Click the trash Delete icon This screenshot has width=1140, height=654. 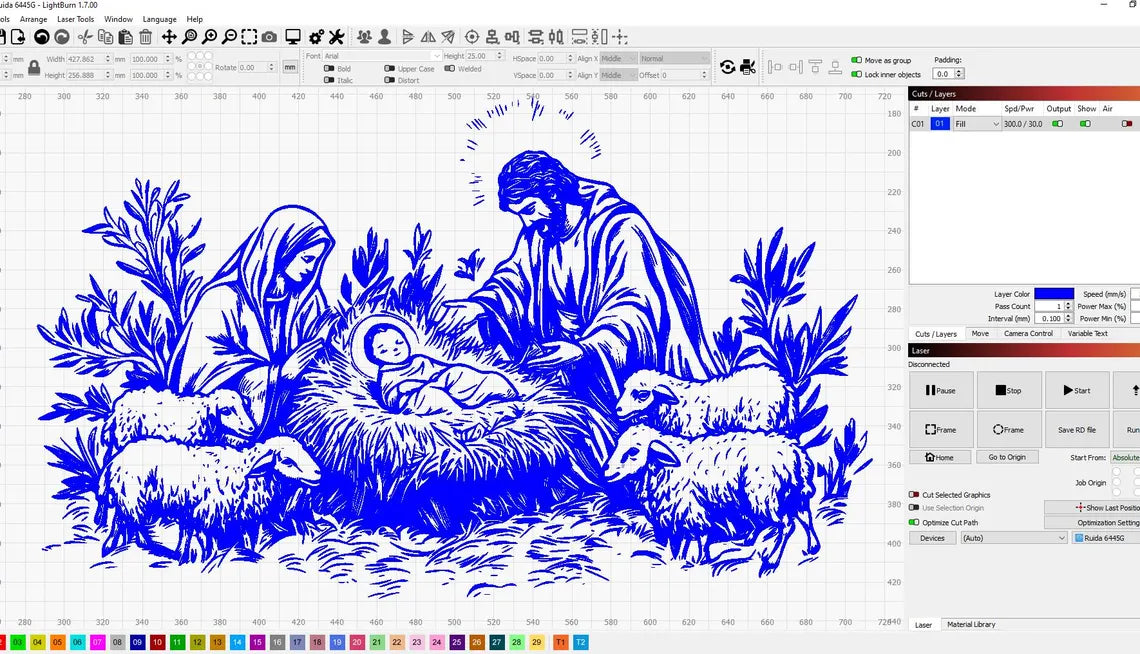tap(146, 37)
